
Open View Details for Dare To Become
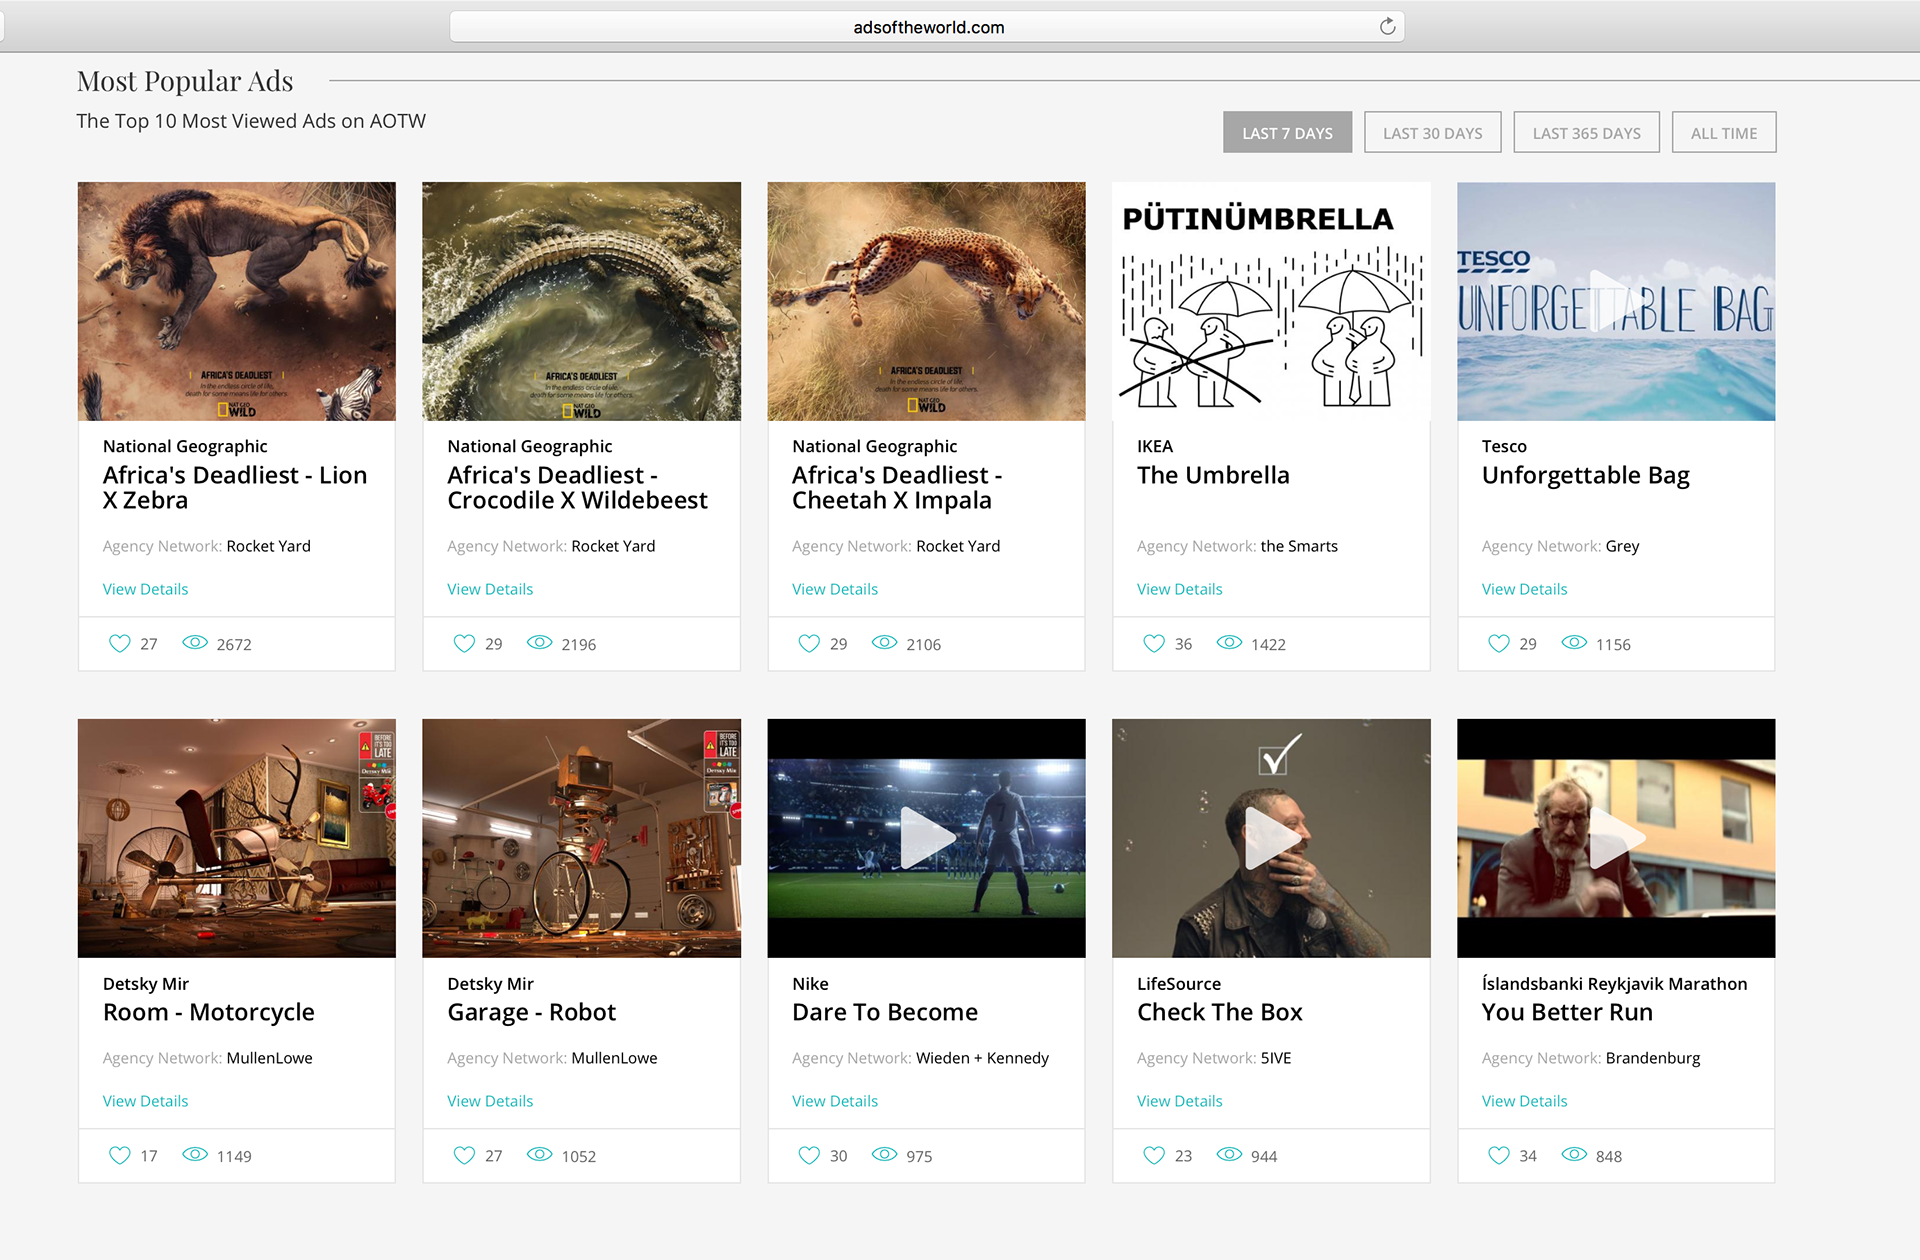835,1101
